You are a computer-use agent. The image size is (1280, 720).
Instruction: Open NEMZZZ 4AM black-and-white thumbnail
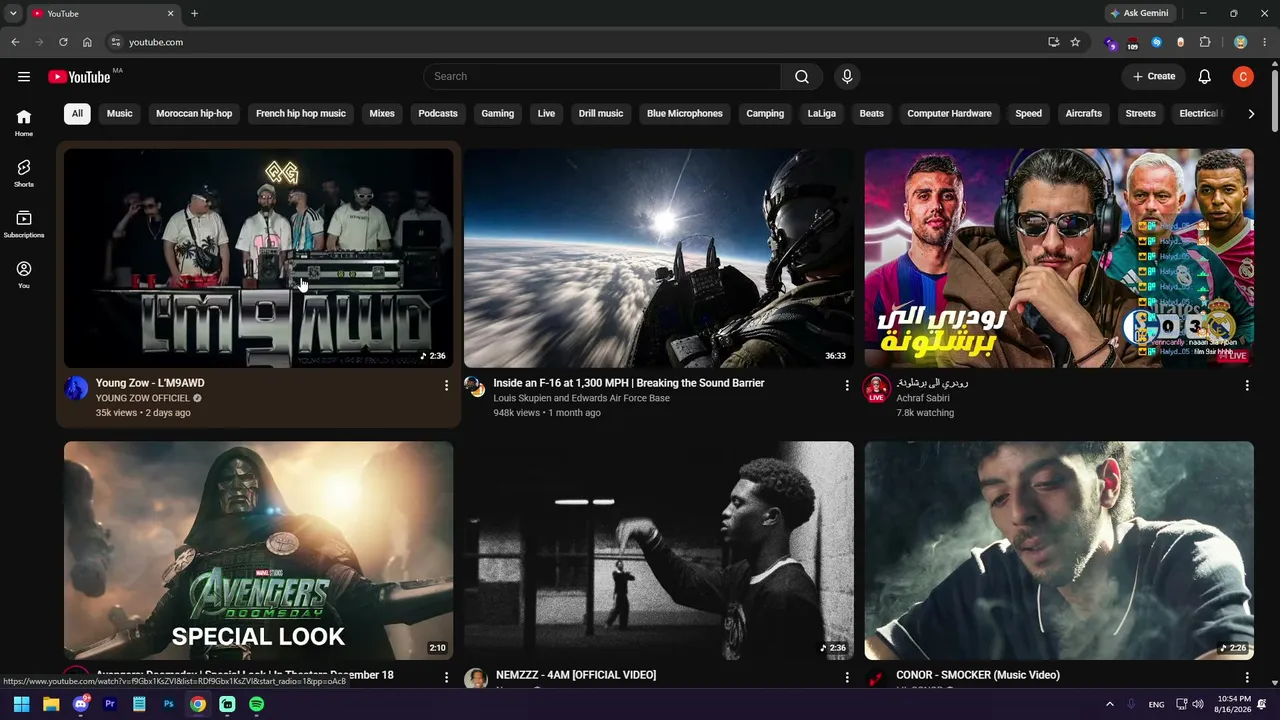(x=659, y=551)
